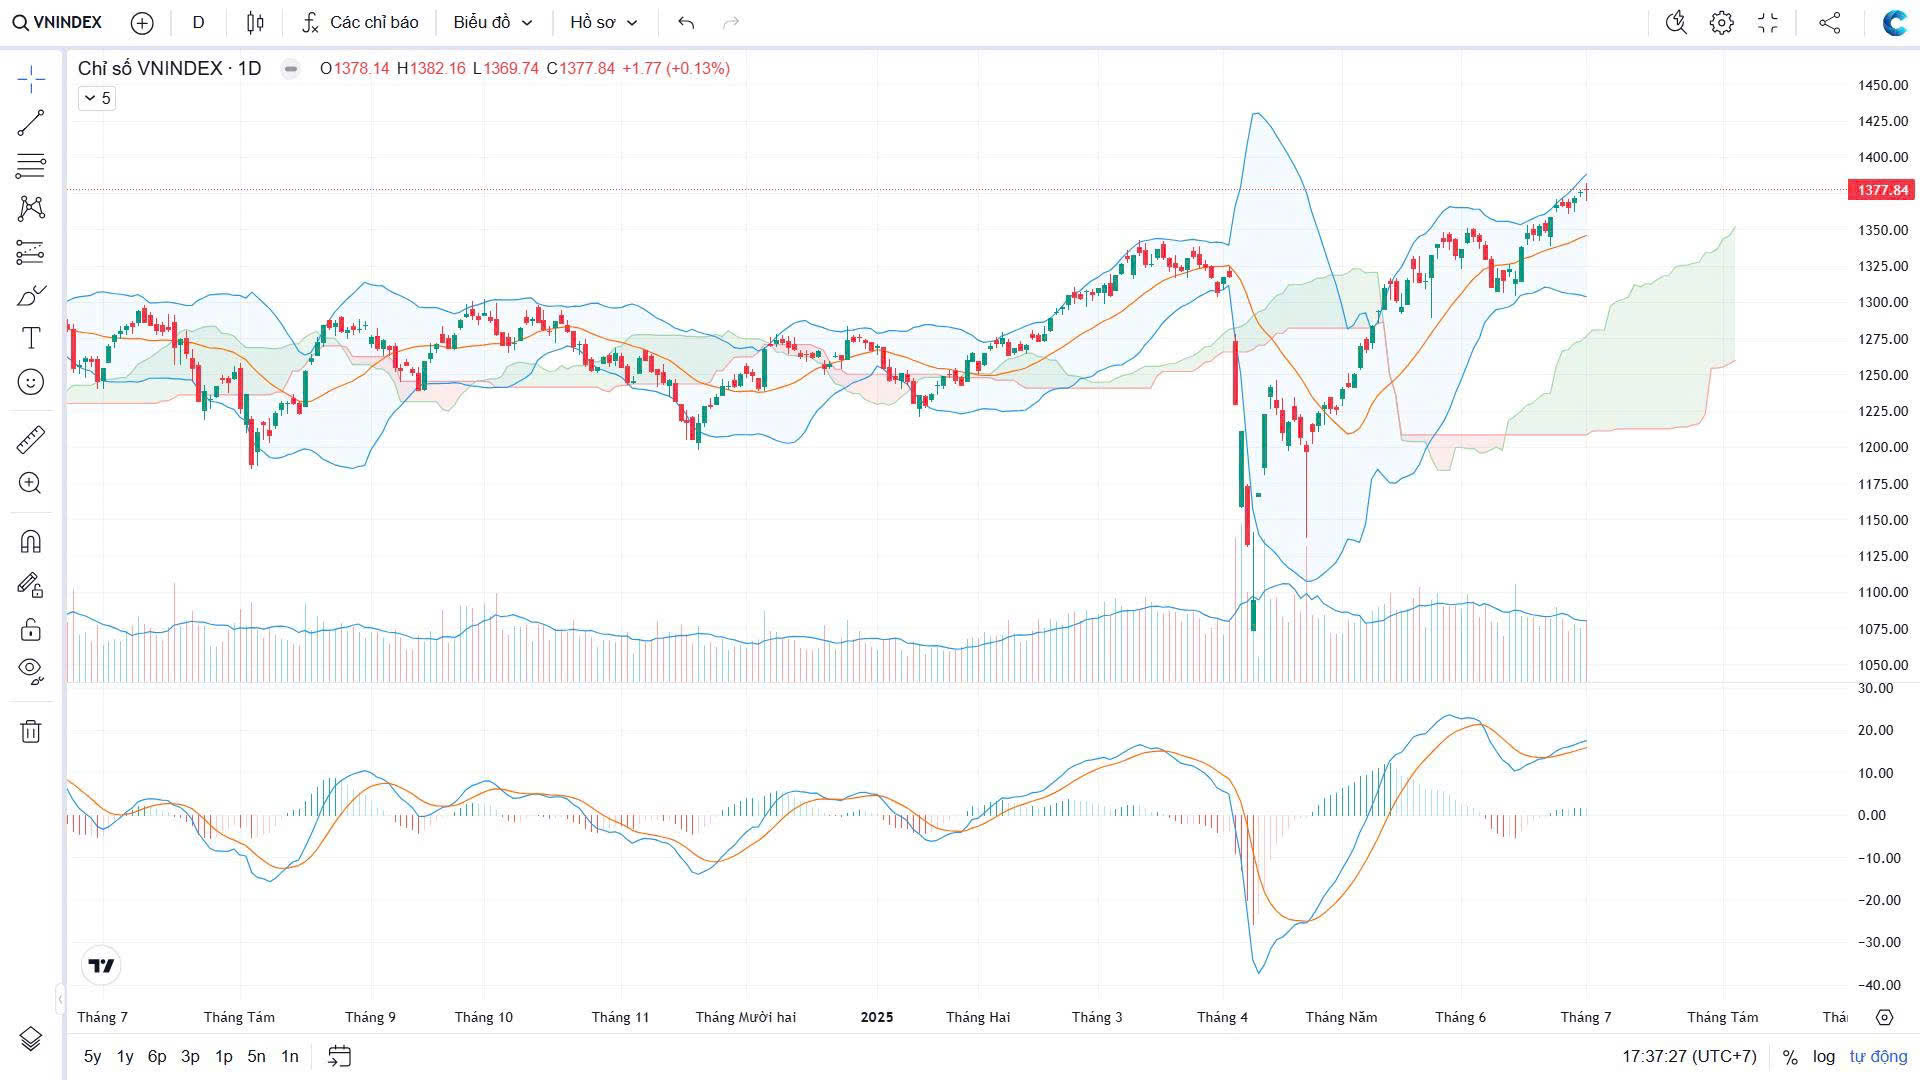Image resolution: width=1920 pixels, height=1080 pixels.
Task: Click the VNINDEX symbol search
Action: point(58,22)
